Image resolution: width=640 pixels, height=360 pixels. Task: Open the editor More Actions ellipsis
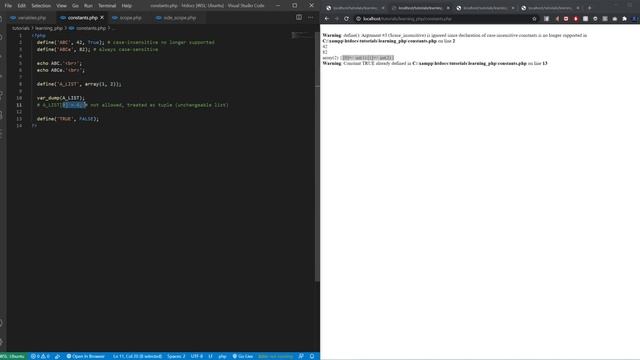(x=311, y=18)
